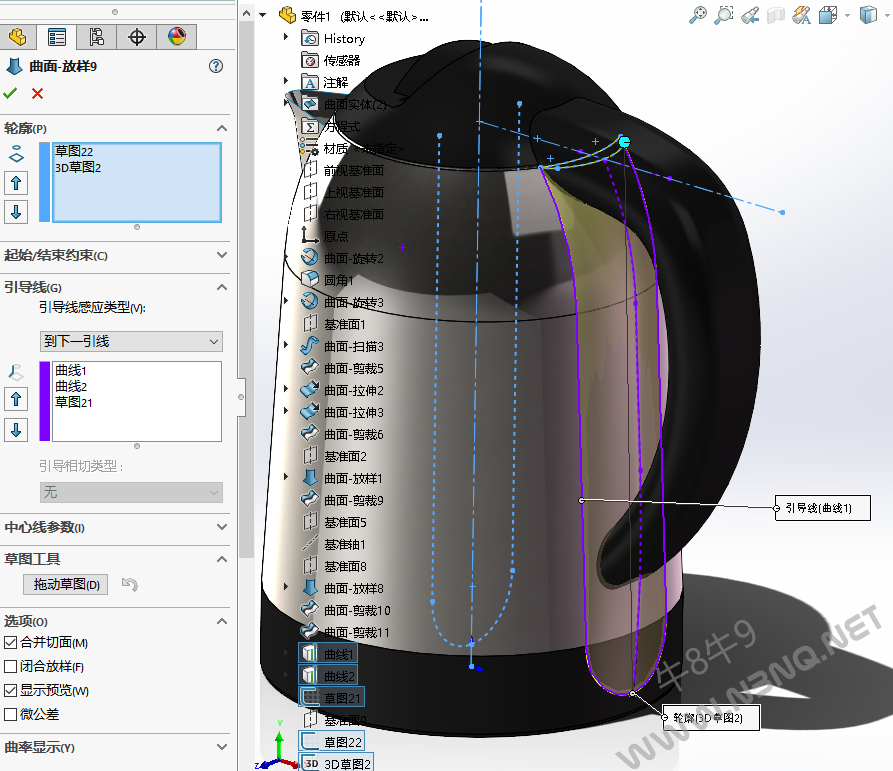Expand the History tree node
Screen dimensions: 893x771
286,38
